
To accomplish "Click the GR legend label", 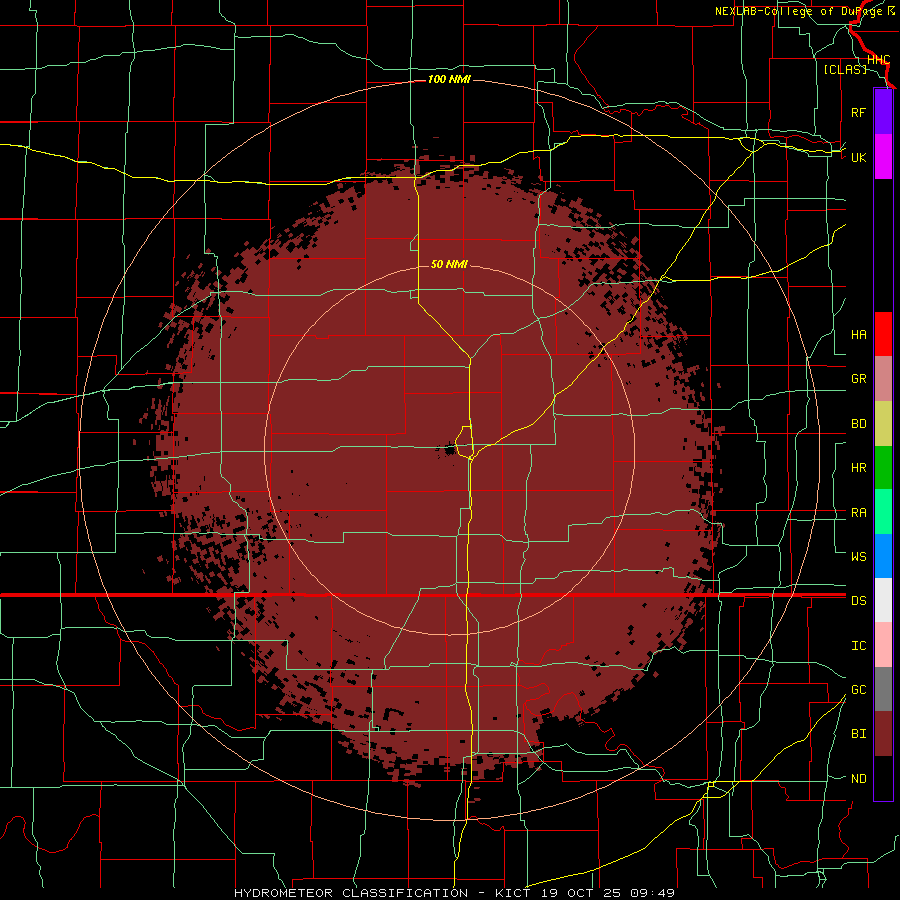I will (x=858, y=379).
